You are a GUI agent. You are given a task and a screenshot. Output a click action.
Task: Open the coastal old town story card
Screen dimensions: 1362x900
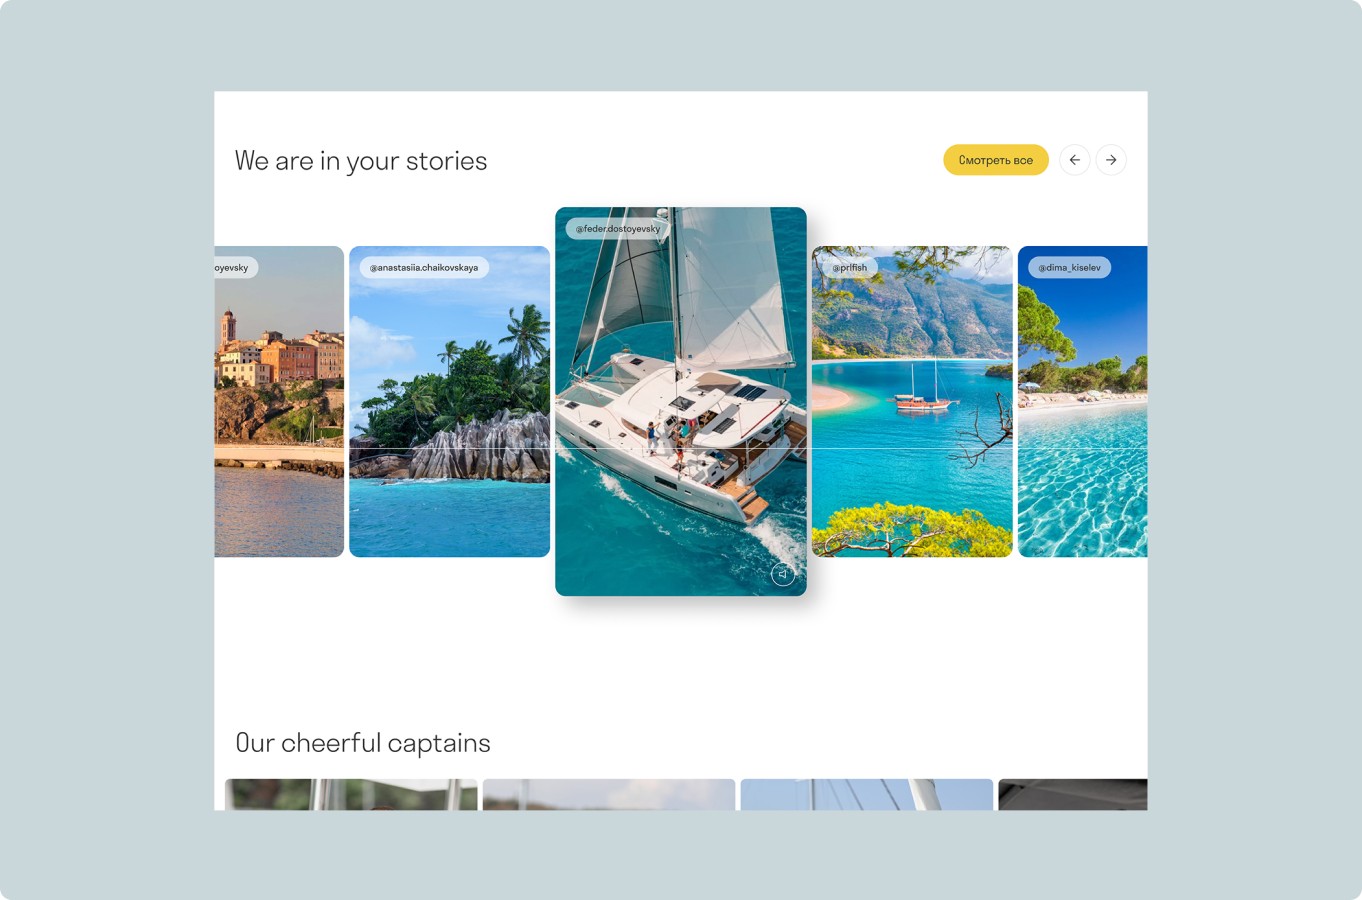pyautogui.click(x=279, y=401)
